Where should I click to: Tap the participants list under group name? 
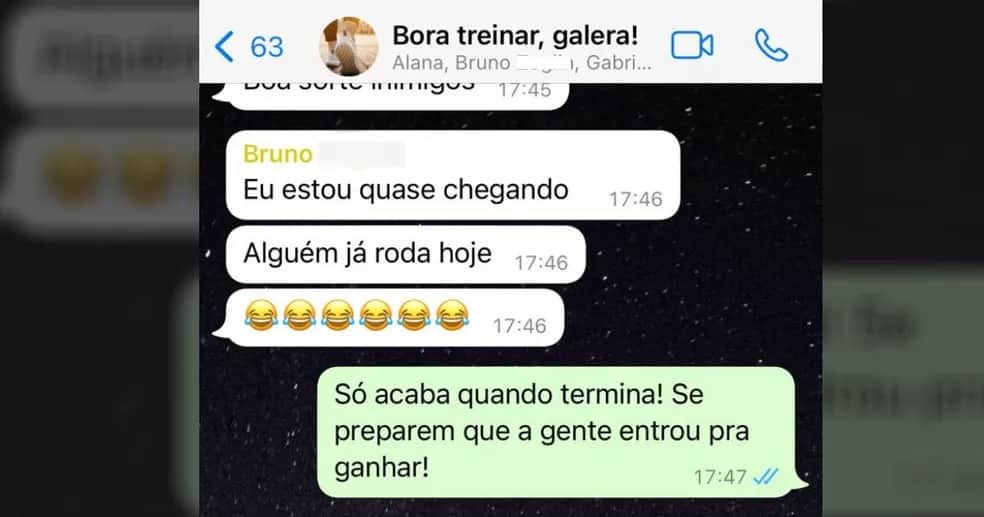[522, 63]
